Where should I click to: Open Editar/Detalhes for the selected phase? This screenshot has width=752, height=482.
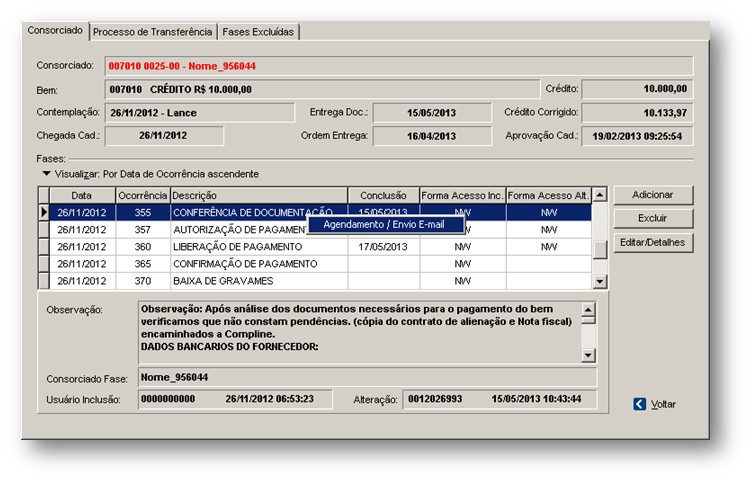tap(653, 242)
